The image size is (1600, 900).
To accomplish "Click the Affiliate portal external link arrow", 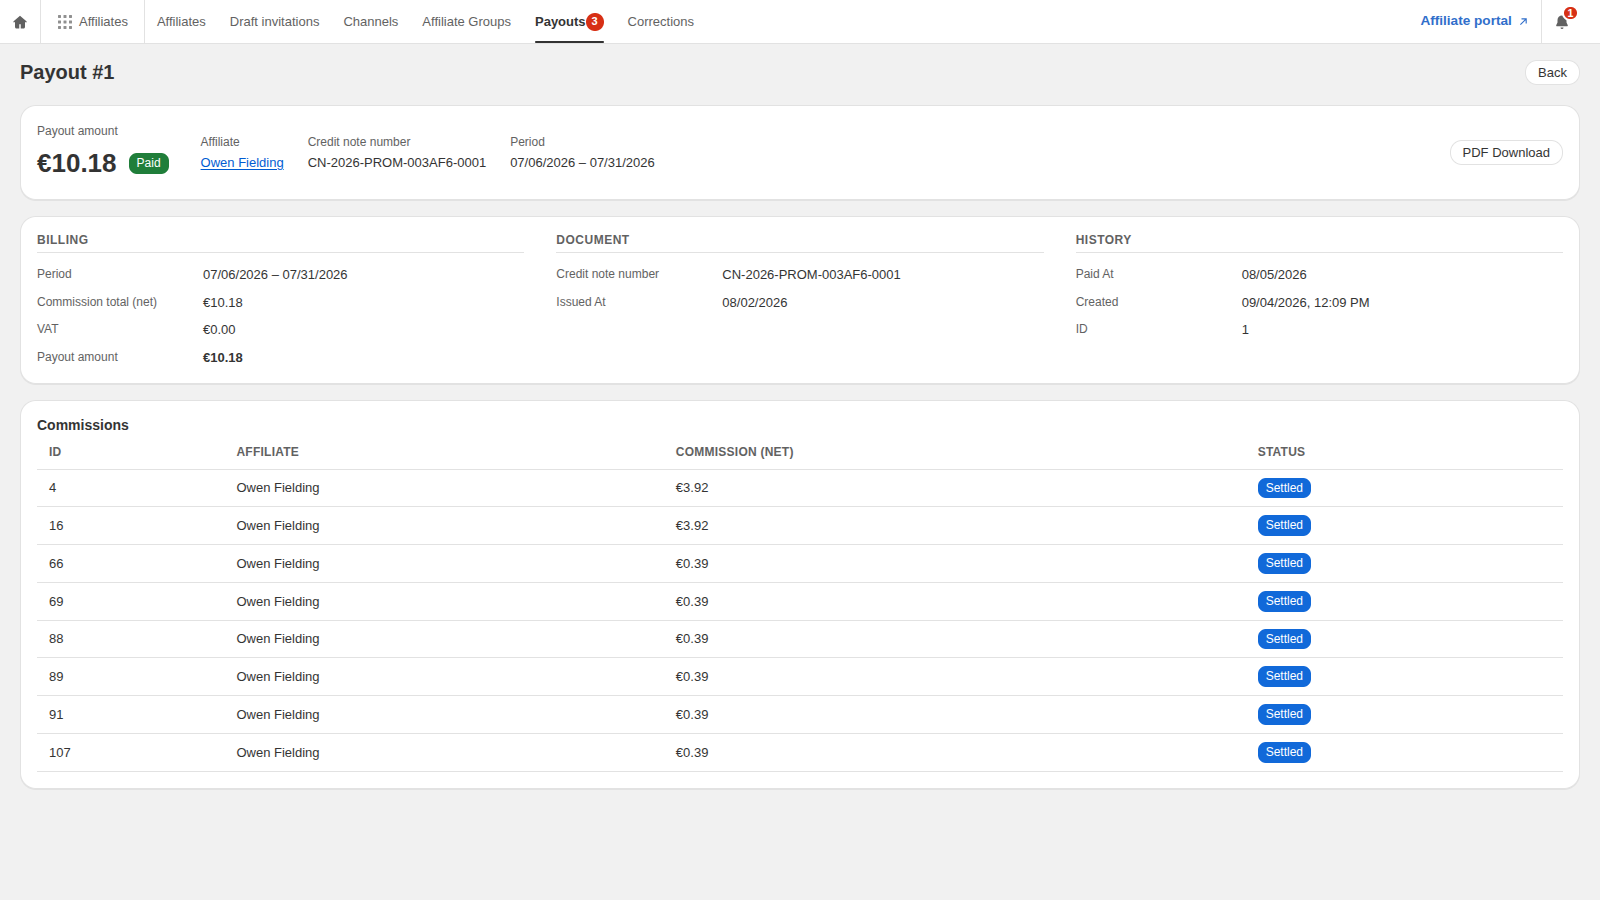I will 1523,21.
